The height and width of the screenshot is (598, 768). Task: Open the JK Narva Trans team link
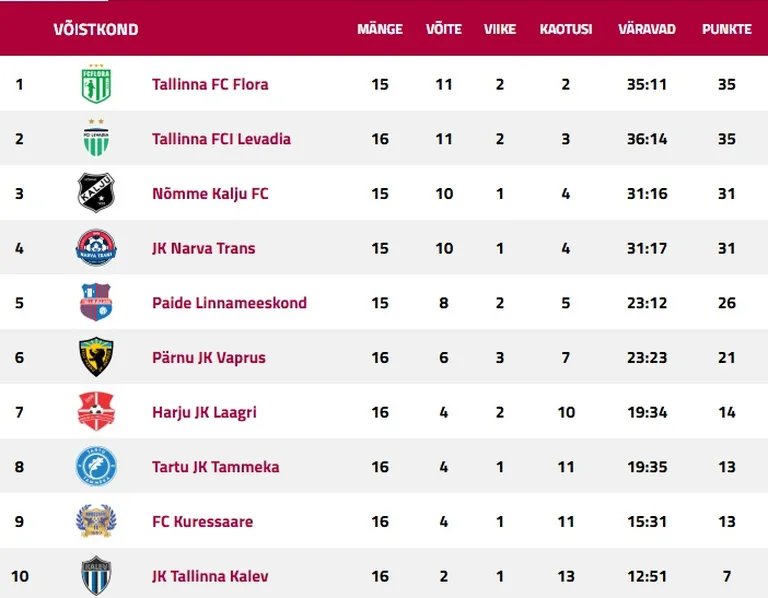[204, 248]
